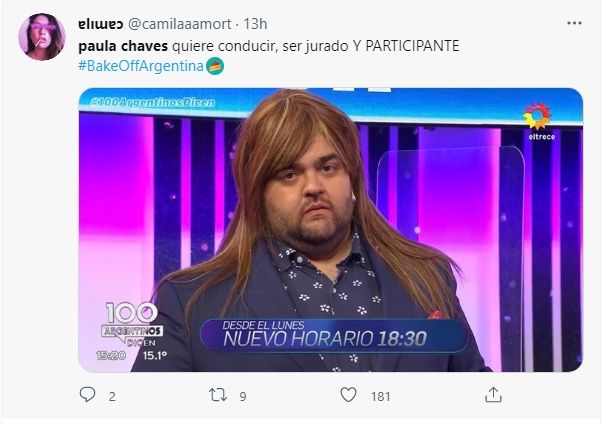602x426 pixels.
Task: Click the Nuevo Horario 18:30 banner
Action: tap(334, 335)
